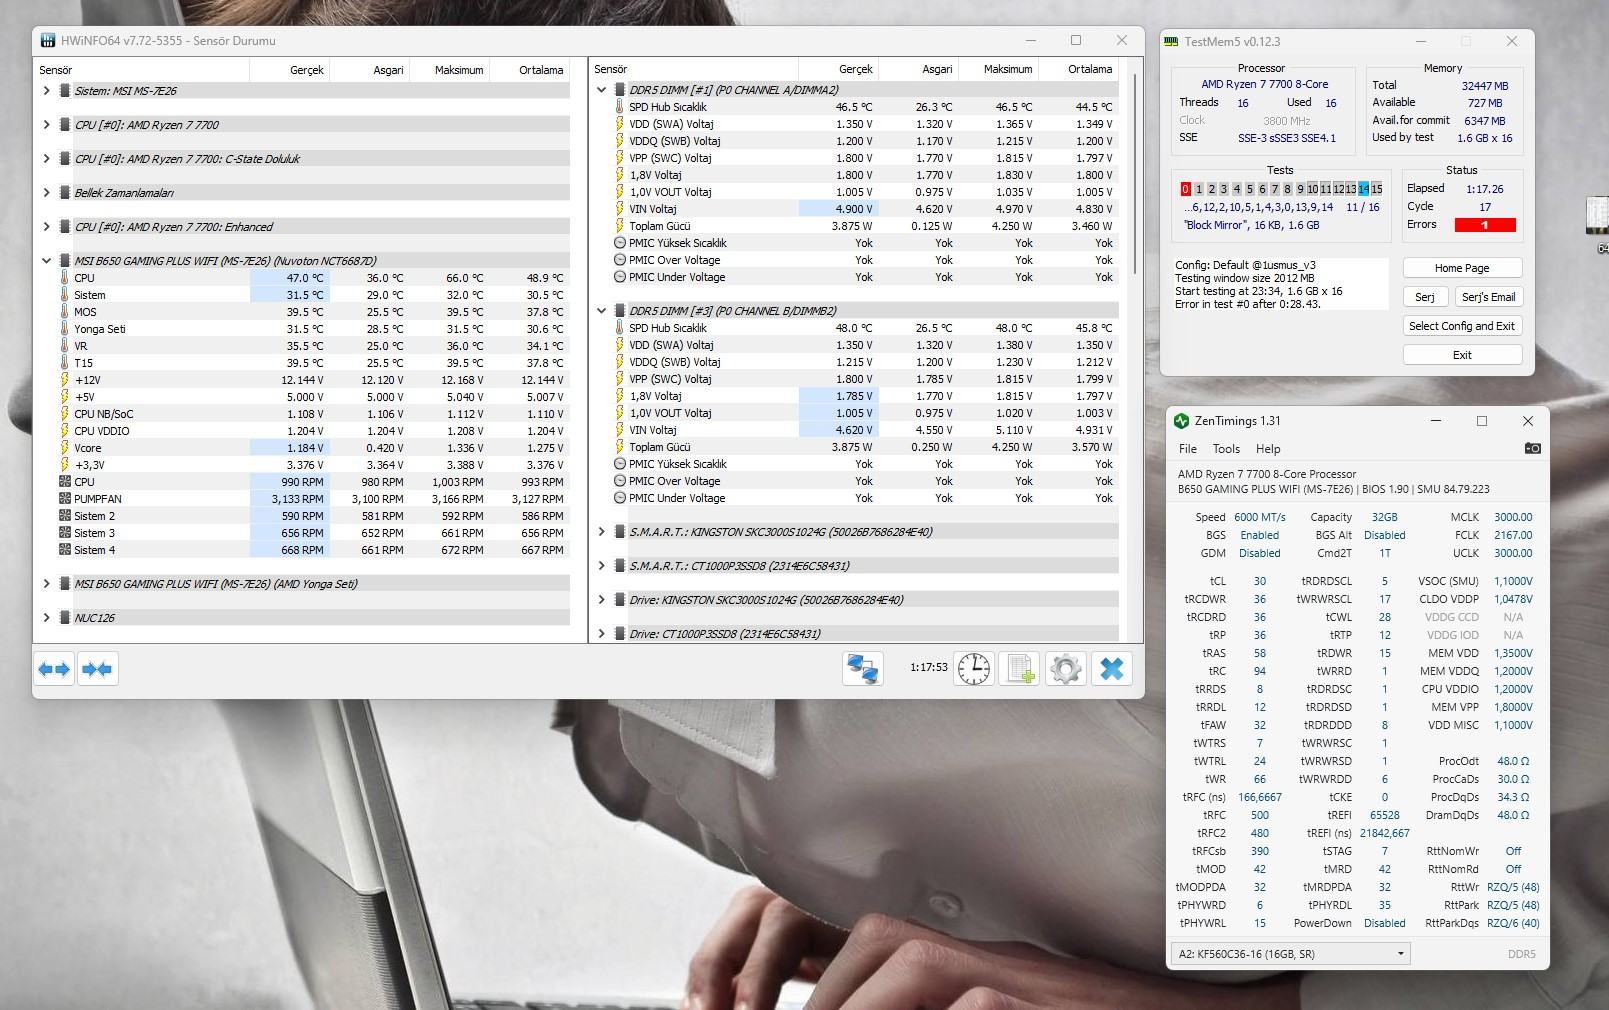1609x1010 pixels.
Task: Click PMIC Over Voltage status icon under DIMM #1
Action: 620,260
